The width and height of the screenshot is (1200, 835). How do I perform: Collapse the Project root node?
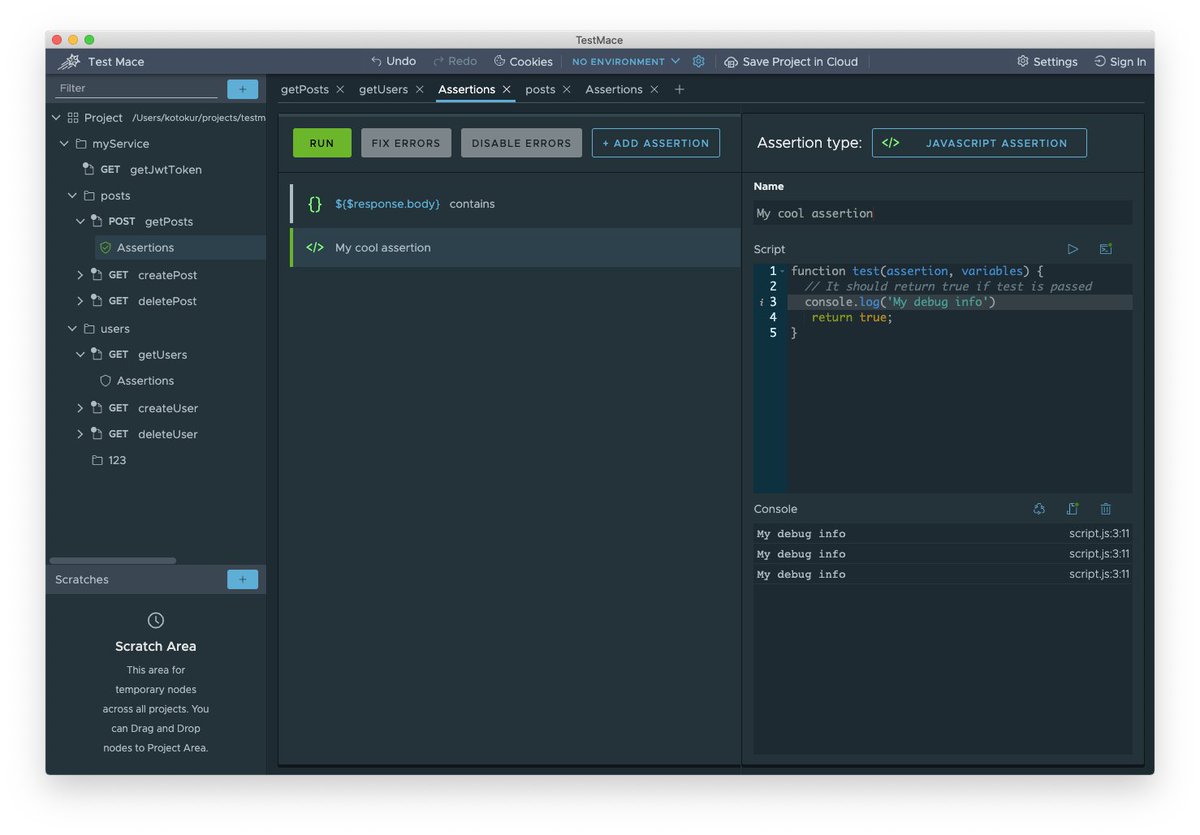click(x=56, y=118)
